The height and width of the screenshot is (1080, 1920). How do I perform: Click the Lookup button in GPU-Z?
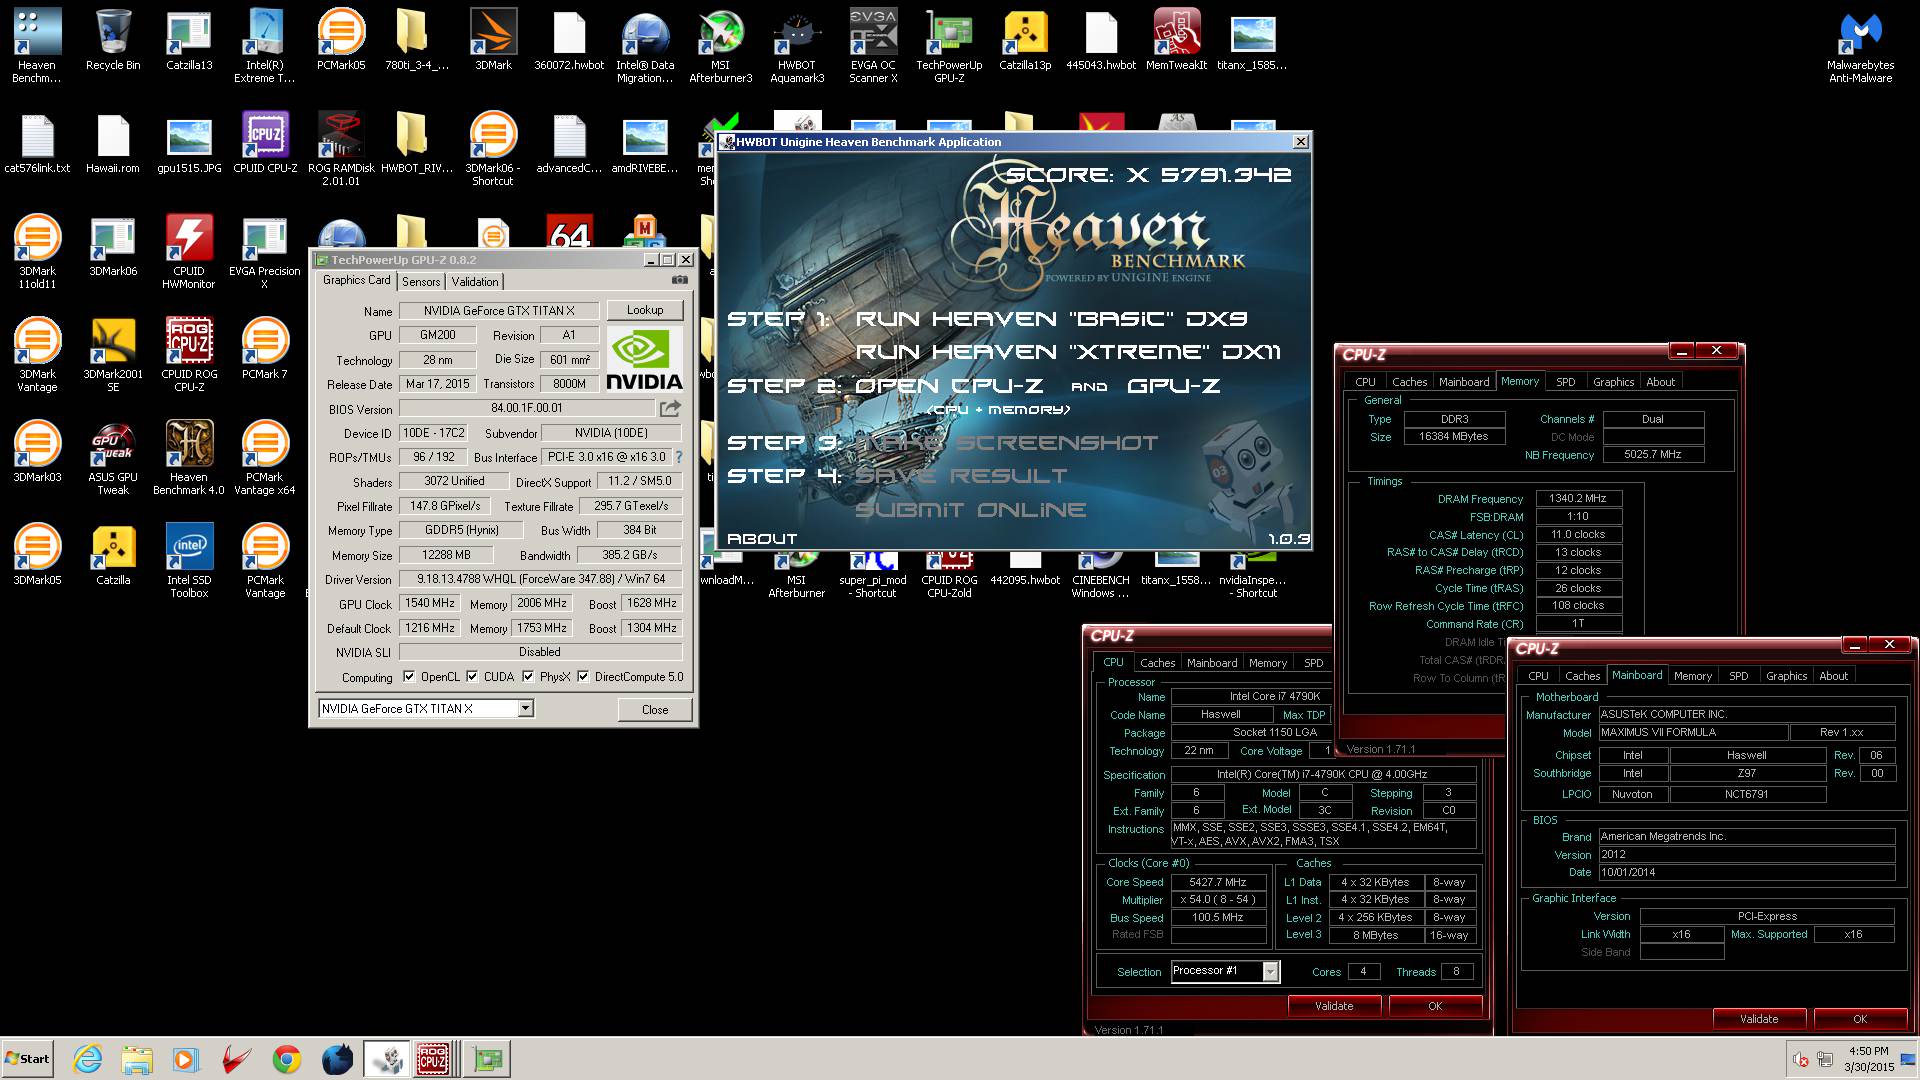pyautogui.click(x=645, y=310)
